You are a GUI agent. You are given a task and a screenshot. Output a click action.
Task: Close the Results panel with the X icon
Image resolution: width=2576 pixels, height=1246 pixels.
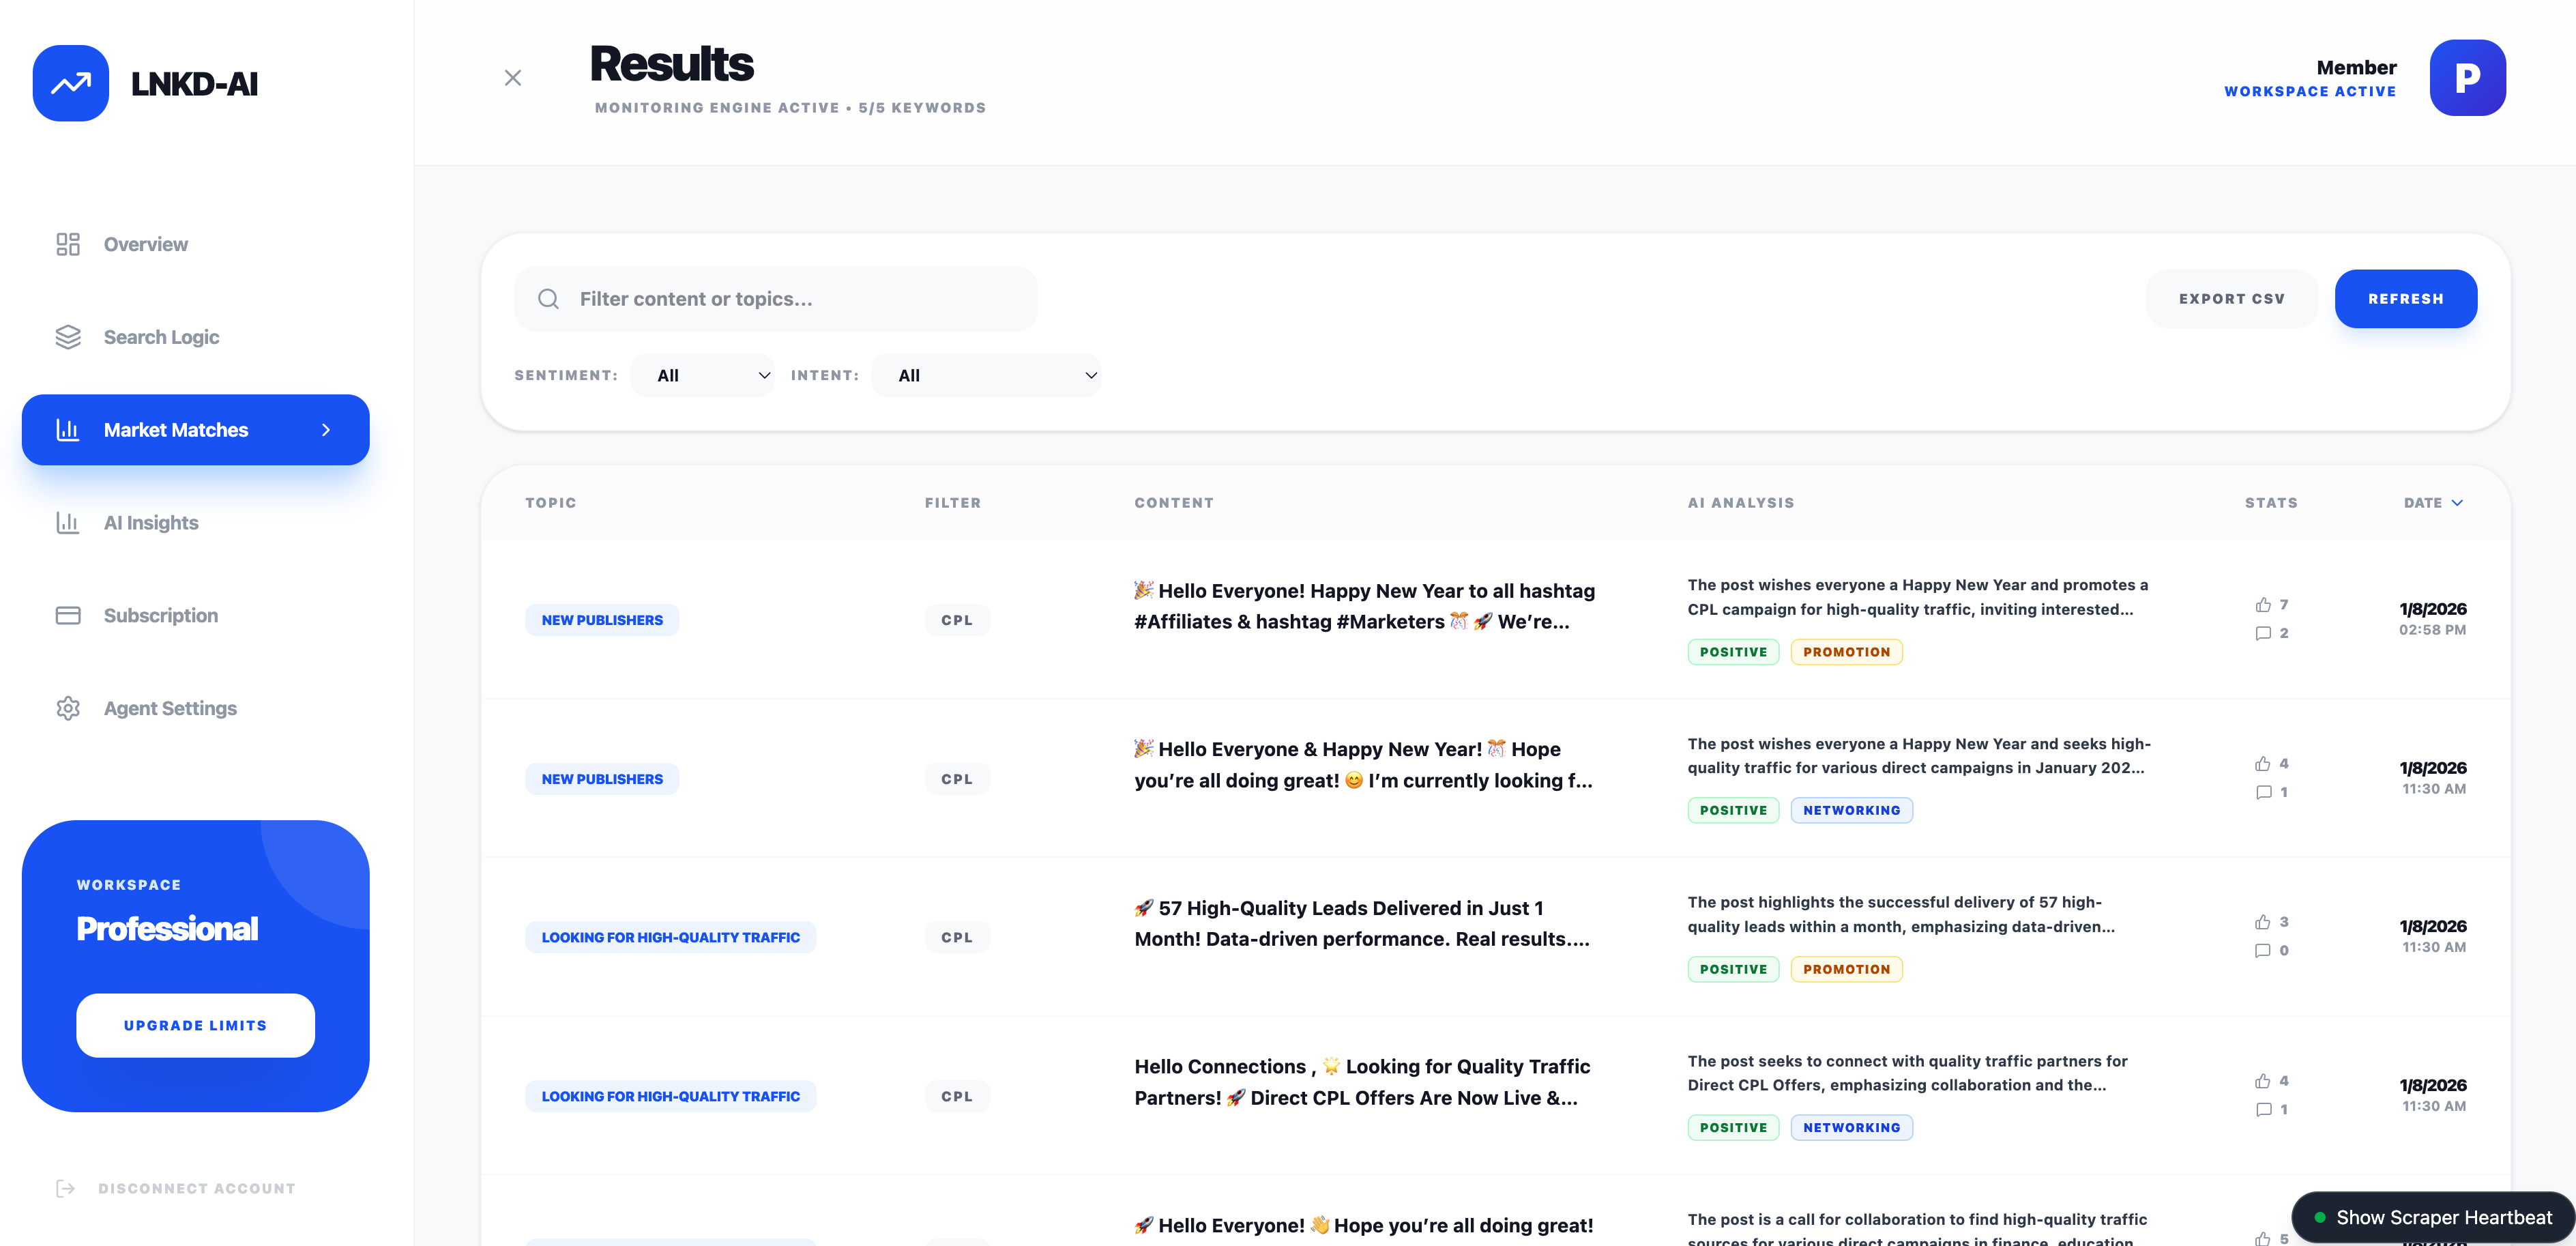pos(513,78)
